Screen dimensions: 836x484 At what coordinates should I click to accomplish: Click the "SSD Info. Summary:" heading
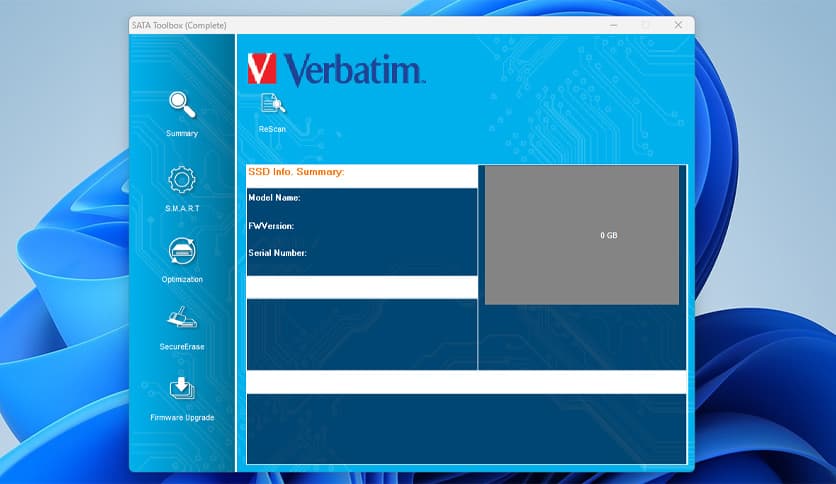pos(296,172)
